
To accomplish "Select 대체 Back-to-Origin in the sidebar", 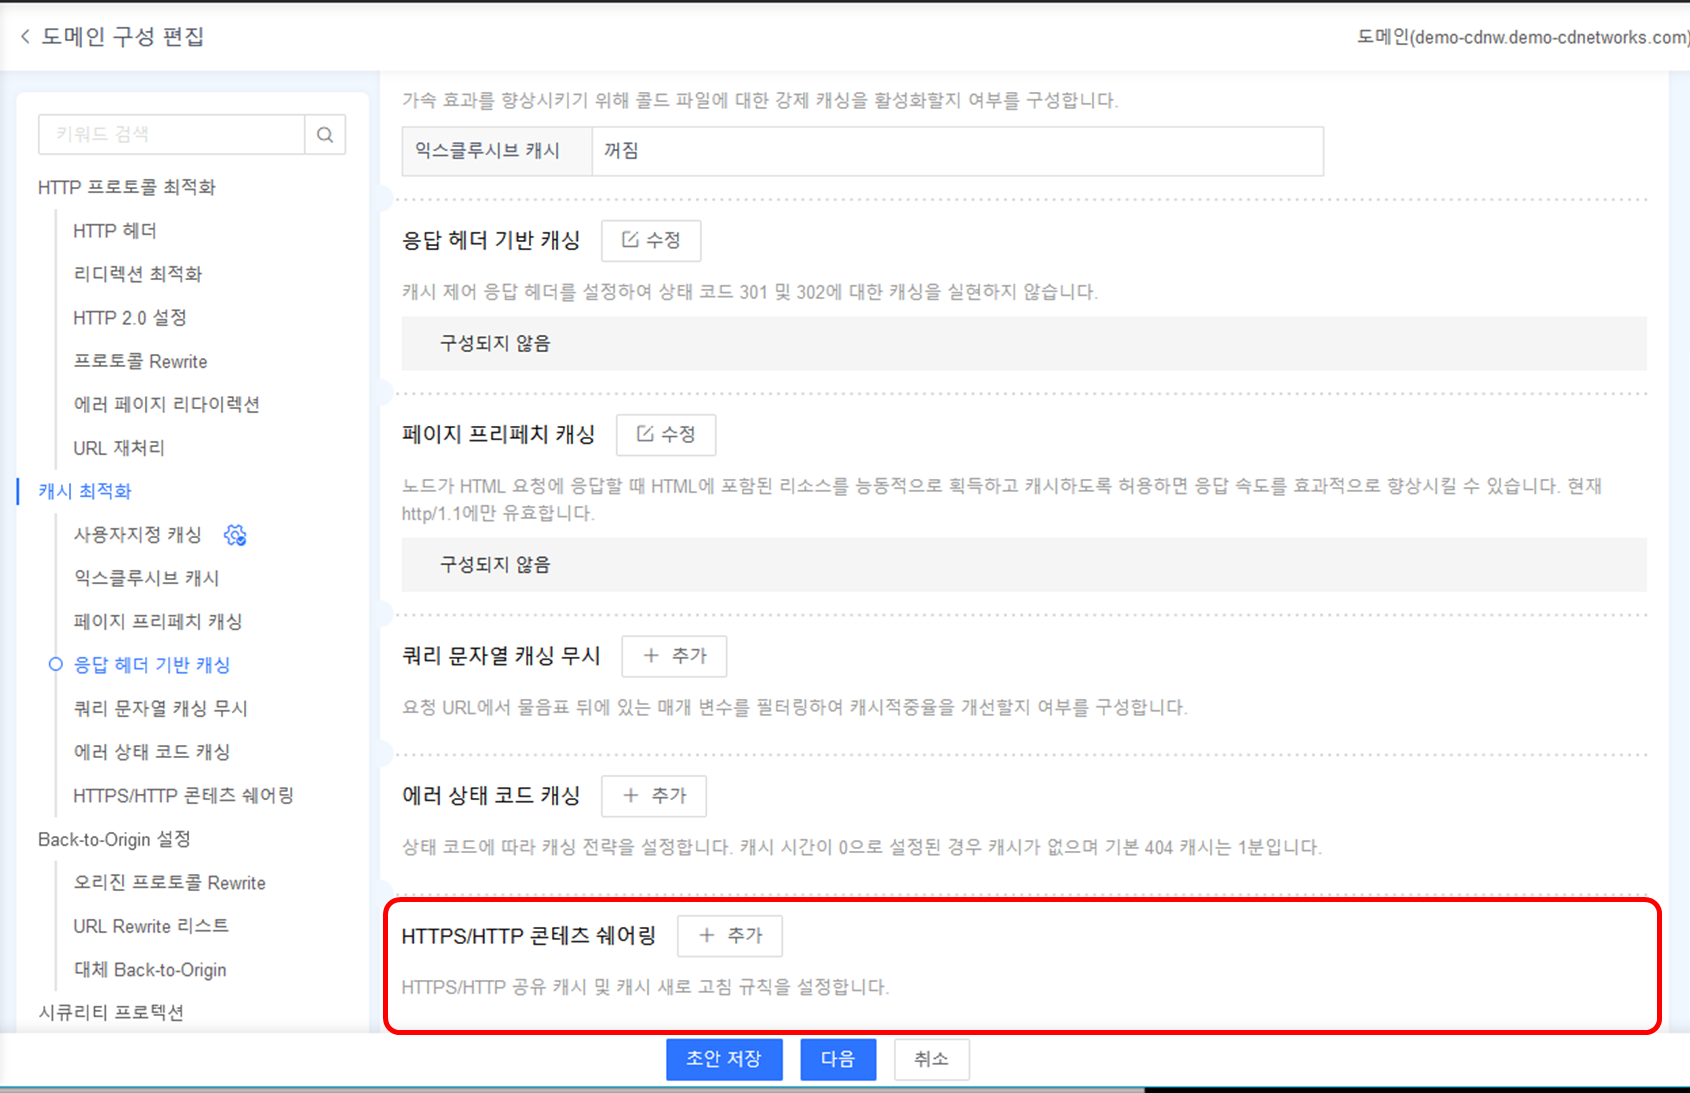I will pos(149,969).
